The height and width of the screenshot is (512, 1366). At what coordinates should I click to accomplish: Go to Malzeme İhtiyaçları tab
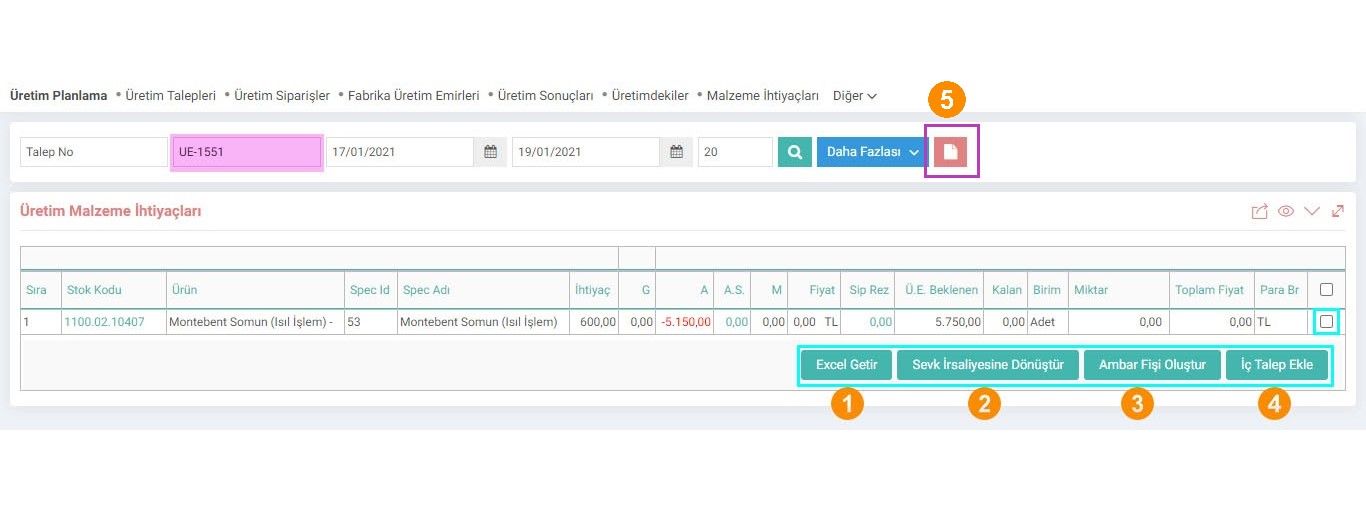(763, 96)
